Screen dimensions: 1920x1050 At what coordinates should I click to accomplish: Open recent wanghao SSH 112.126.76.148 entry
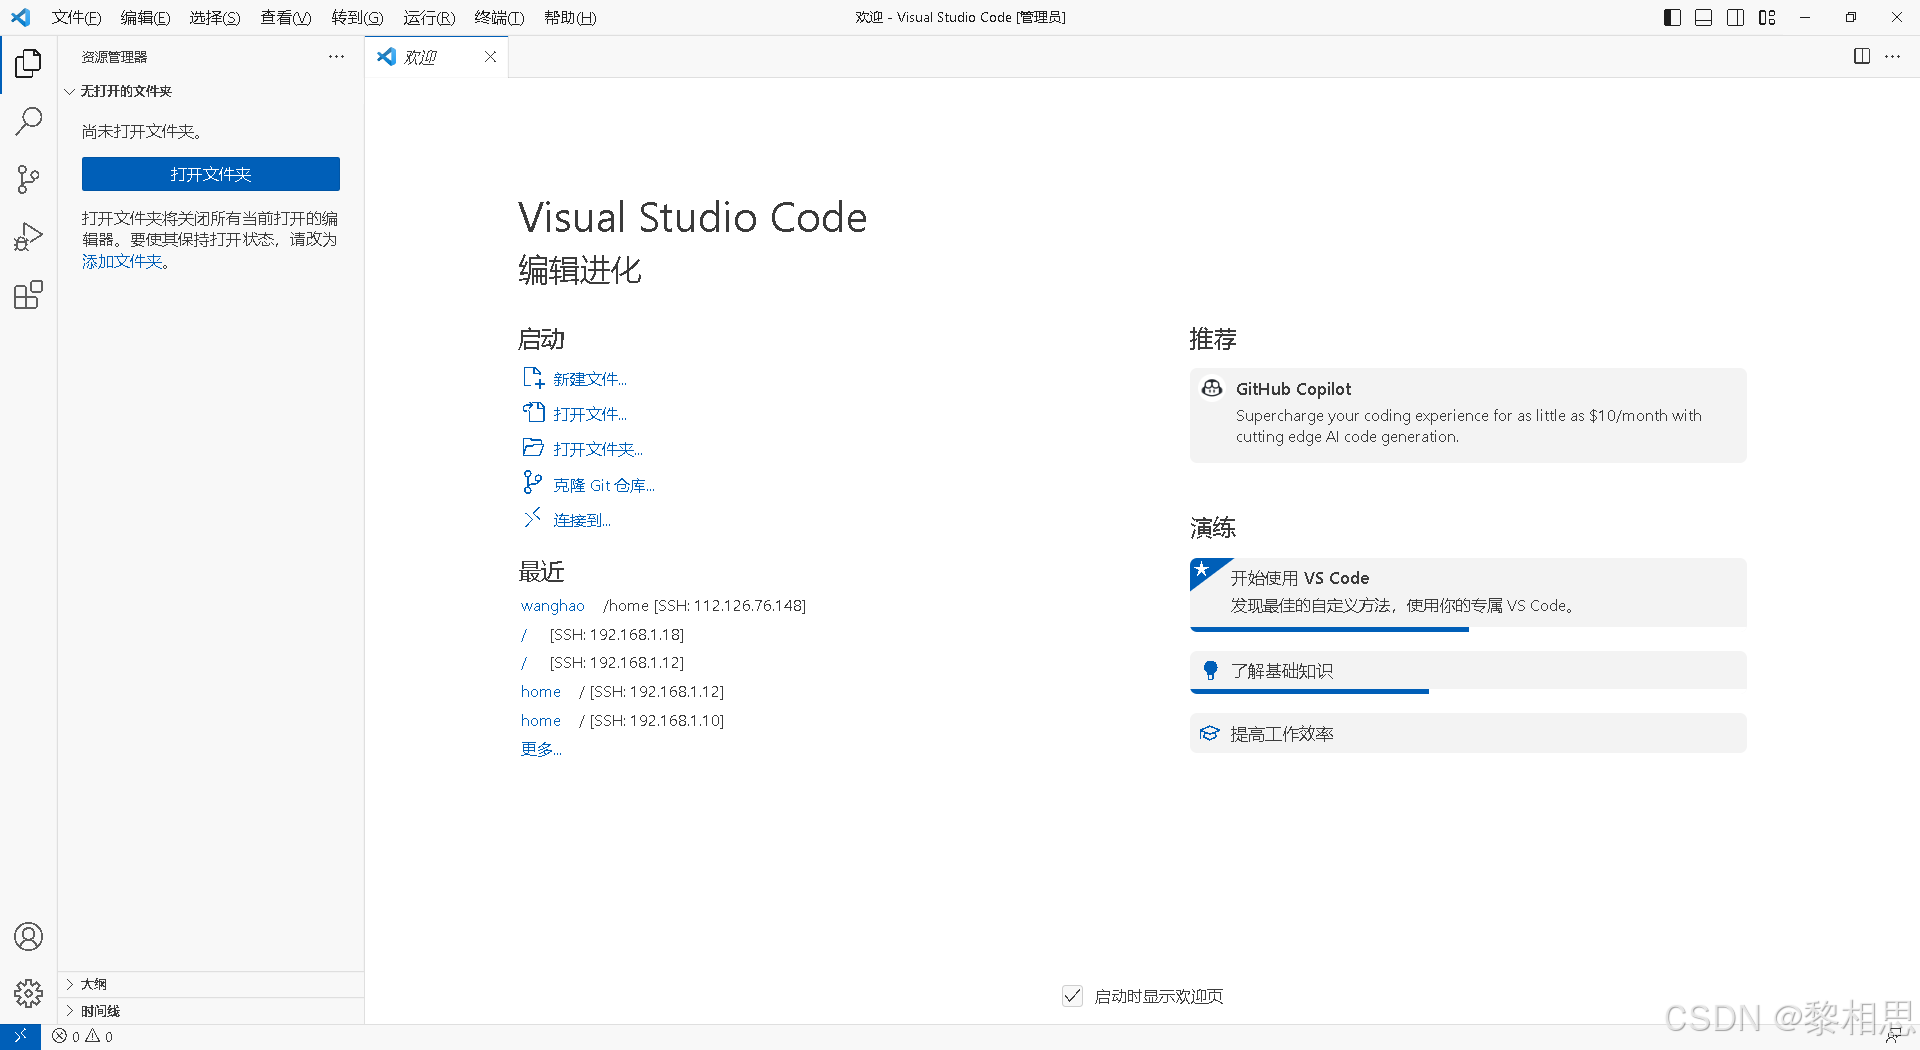click(552, 605)
